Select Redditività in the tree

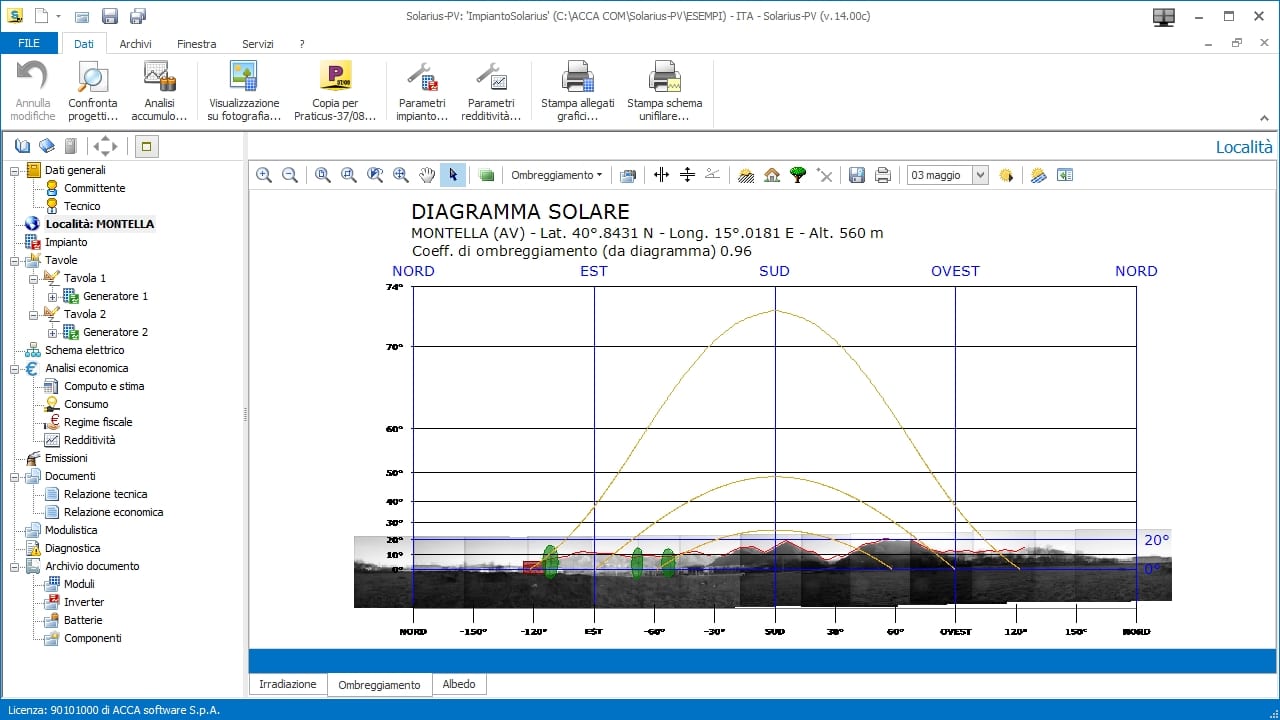tap(90, 440)
